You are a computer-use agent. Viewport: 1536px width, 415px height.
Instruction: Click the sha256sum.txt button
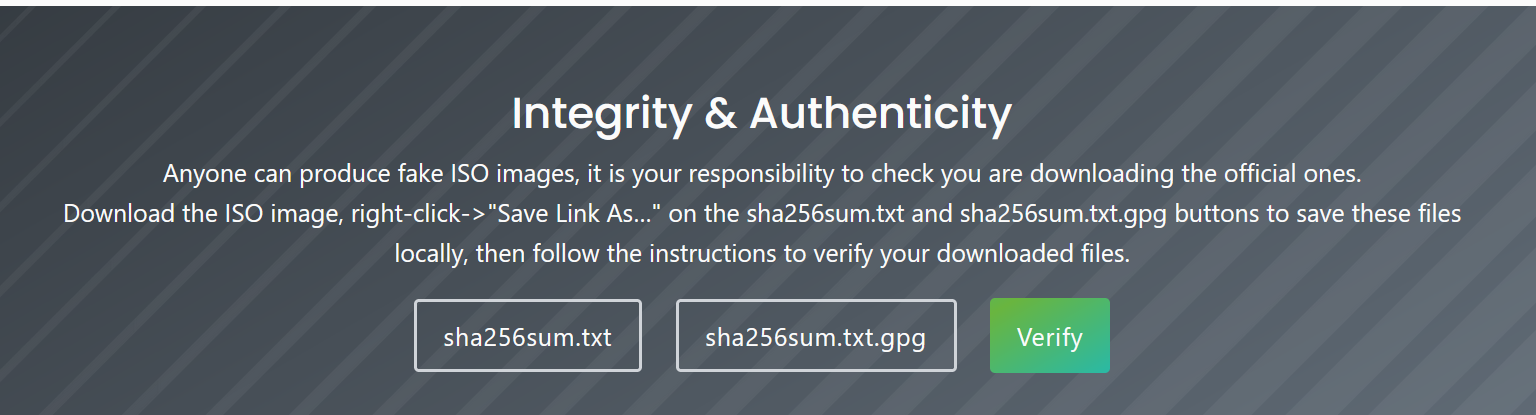[x=527, y=336]
